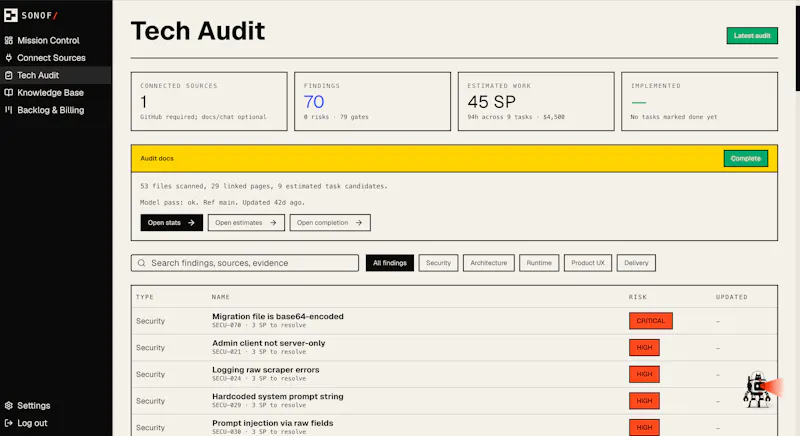Viewport: 800px width, 436px height.
Task: Click the TYPE column header
Action: point(145,297)
